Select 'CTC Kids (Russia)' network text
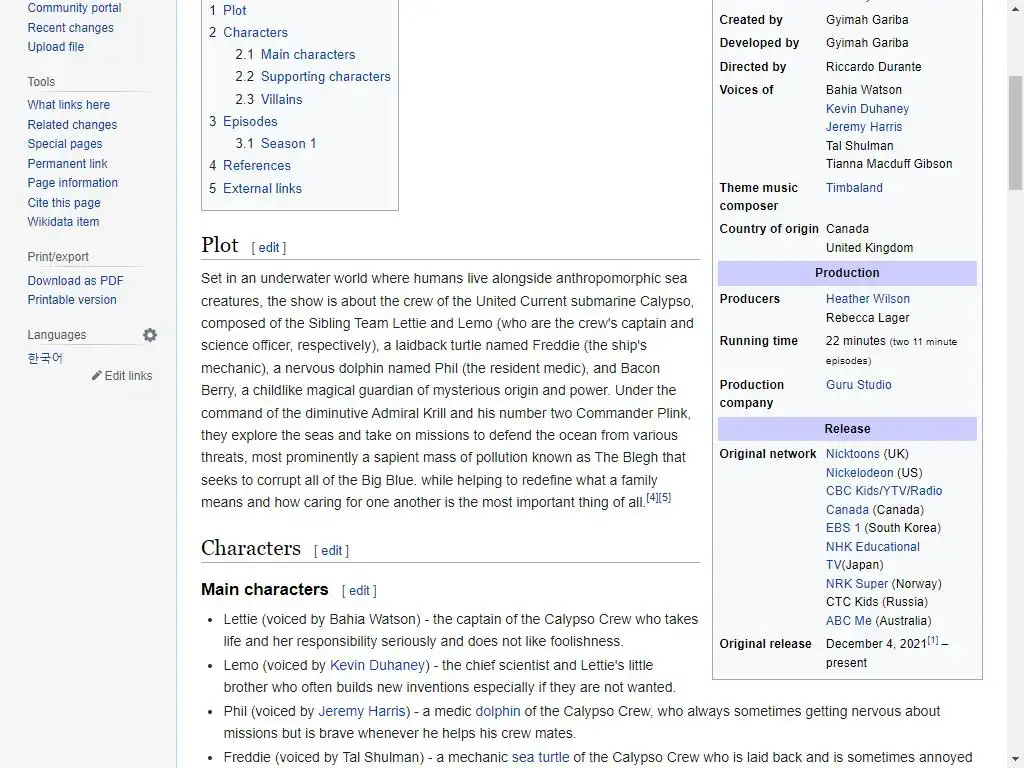Screen dimensions: 1024x768 click(x=876, y=601)
